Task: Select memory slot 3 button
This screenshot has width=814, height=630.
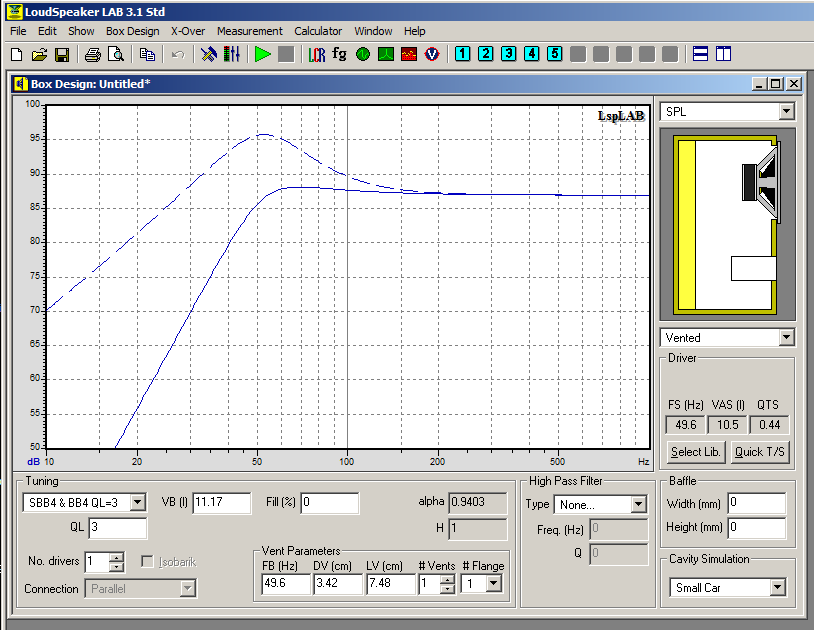Action: pyautogui.click(x=508, y=54)
